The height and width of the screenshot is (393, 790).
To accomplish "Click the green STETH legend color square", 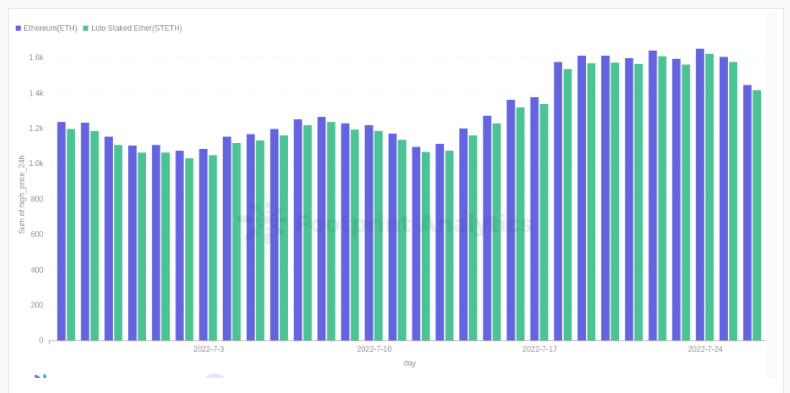I will tap(86, 29).
